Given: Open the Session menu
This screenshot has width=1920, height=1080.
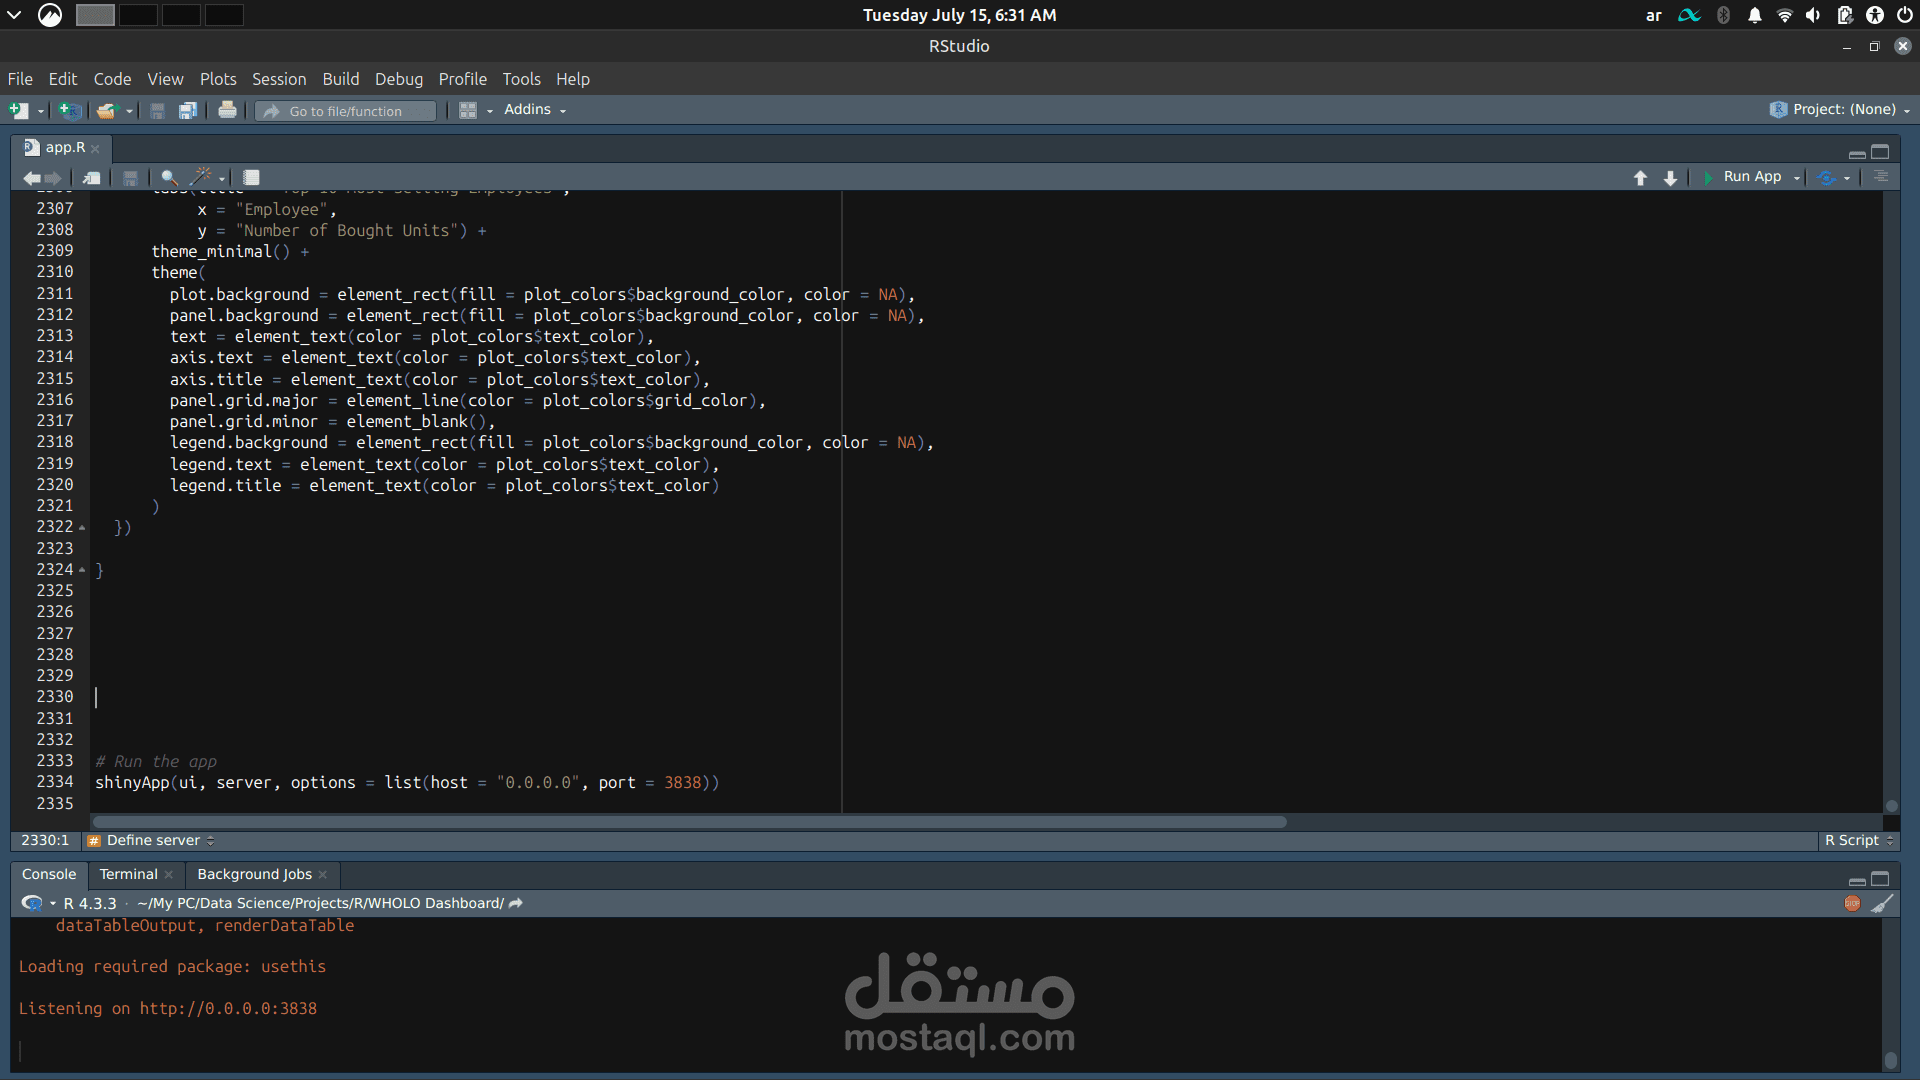Looking at the screenshot, I should [279, 79].
